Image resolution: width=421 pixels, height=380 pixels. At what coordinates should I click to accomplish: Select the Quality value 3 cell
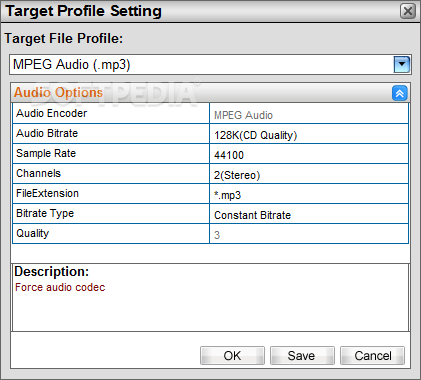(x=309, y=234)
